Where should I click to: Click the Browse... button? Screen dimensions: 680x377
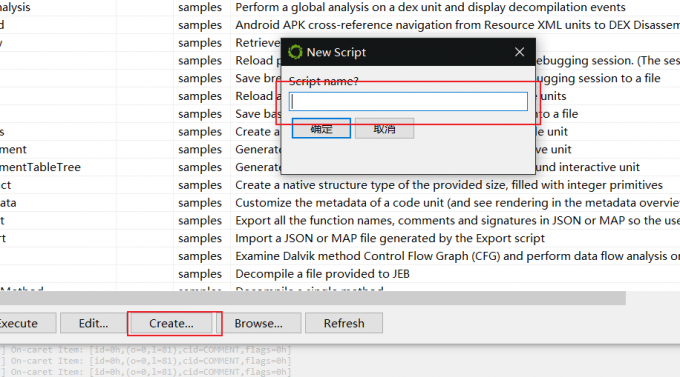[258, 323]
